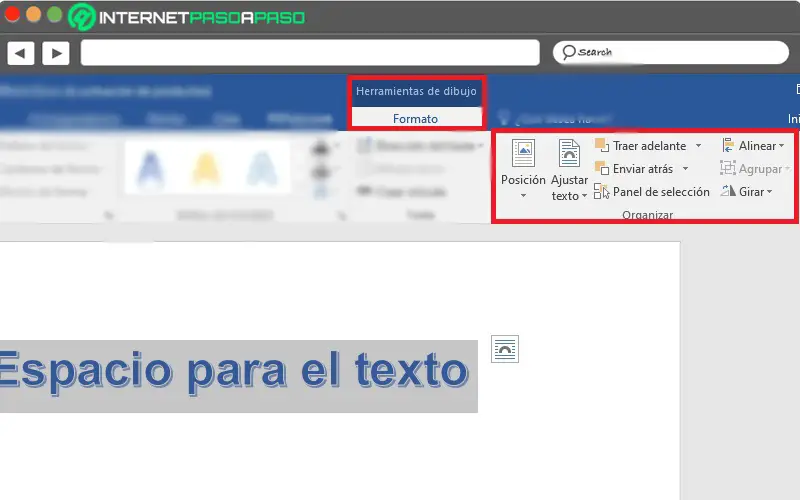Click the layout options icon beside the text box
Viewport: 800px width, 500px height.
(x=505, y=349)
